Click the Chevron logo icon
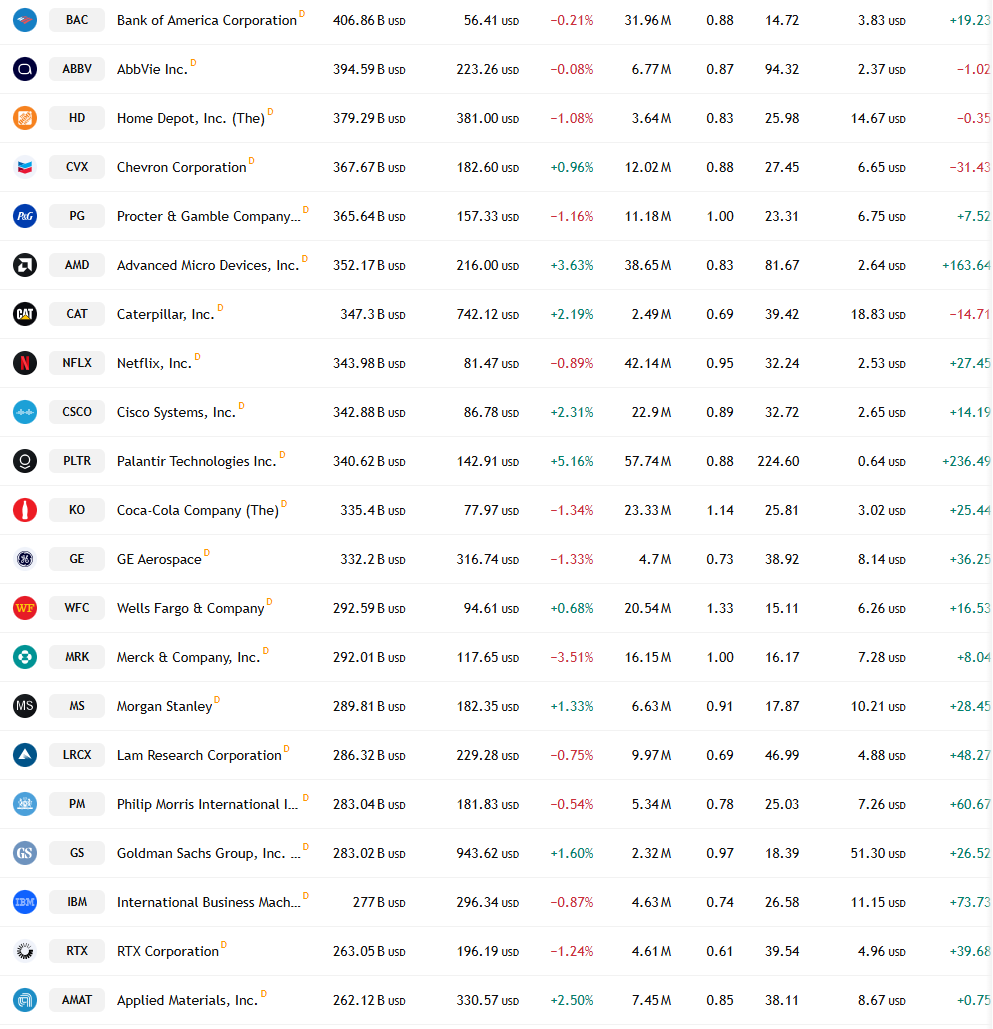Screen dimensions: 993x1029 25,167
